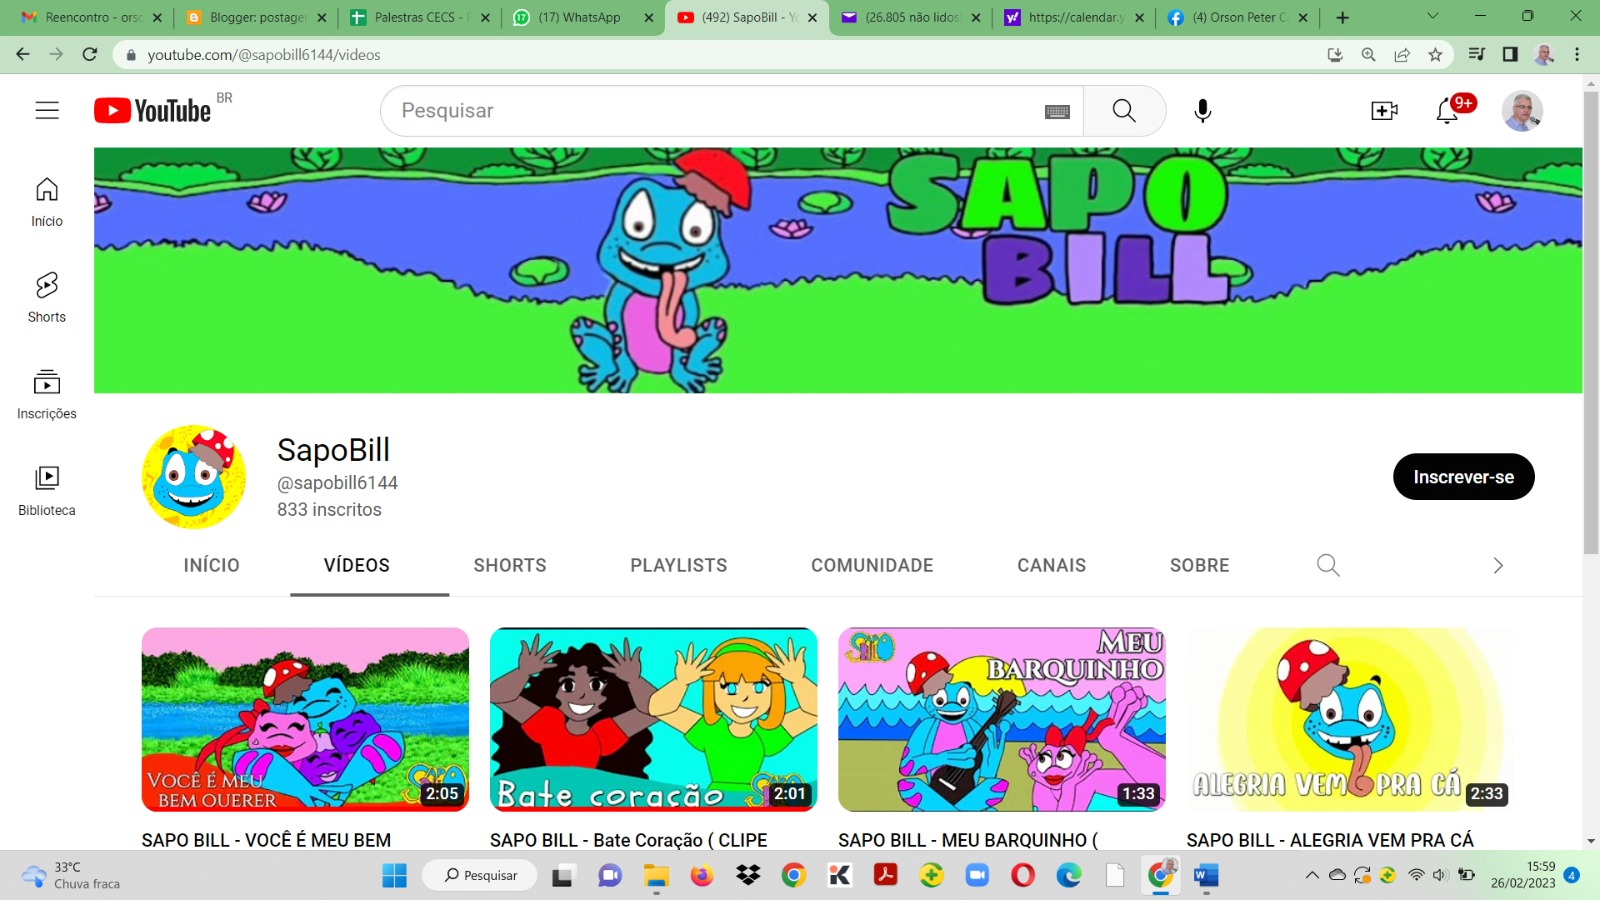
Task: Open Firefox from the taskbar
Action: (x=702, y=876)
